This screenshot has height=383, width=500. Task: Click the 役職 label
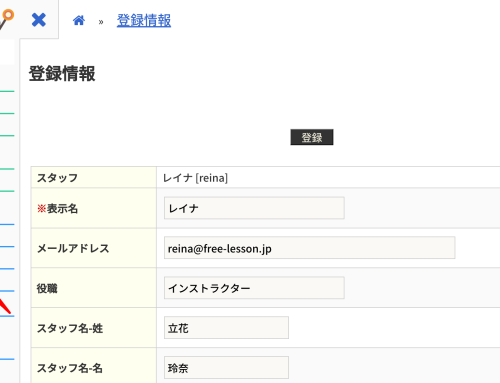[47, 288]
